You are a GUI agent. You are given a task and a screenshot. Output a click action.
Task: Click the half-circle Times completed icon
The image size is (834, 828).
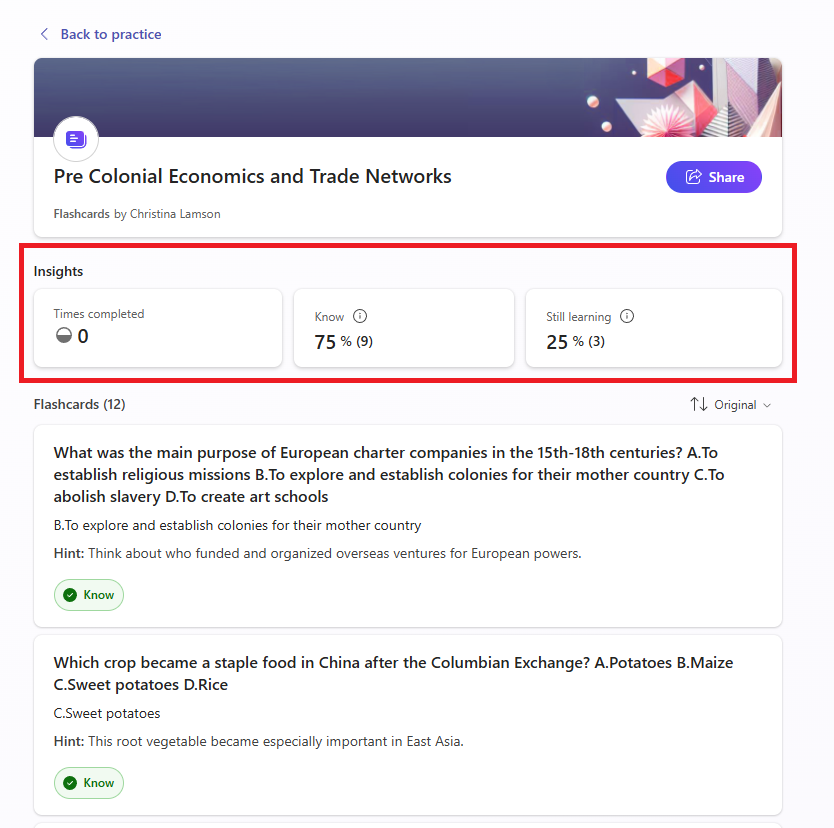click(64, 337)
